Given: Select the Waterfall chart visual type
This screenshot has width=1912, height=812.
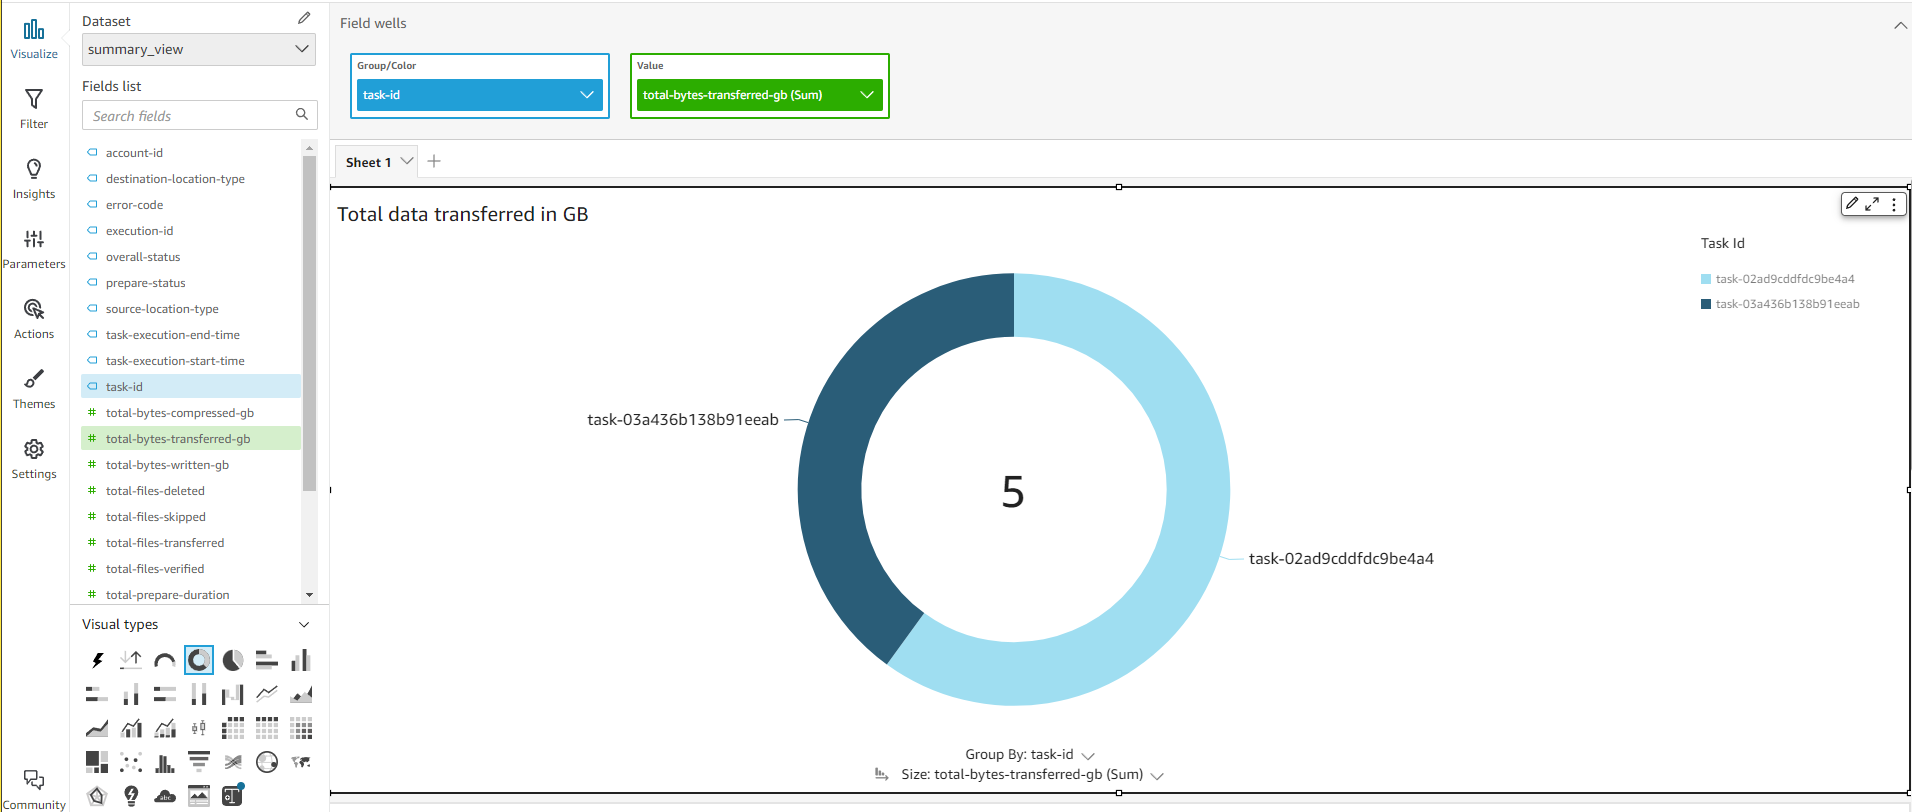Looking at the screenshot, I should [233, 694].
